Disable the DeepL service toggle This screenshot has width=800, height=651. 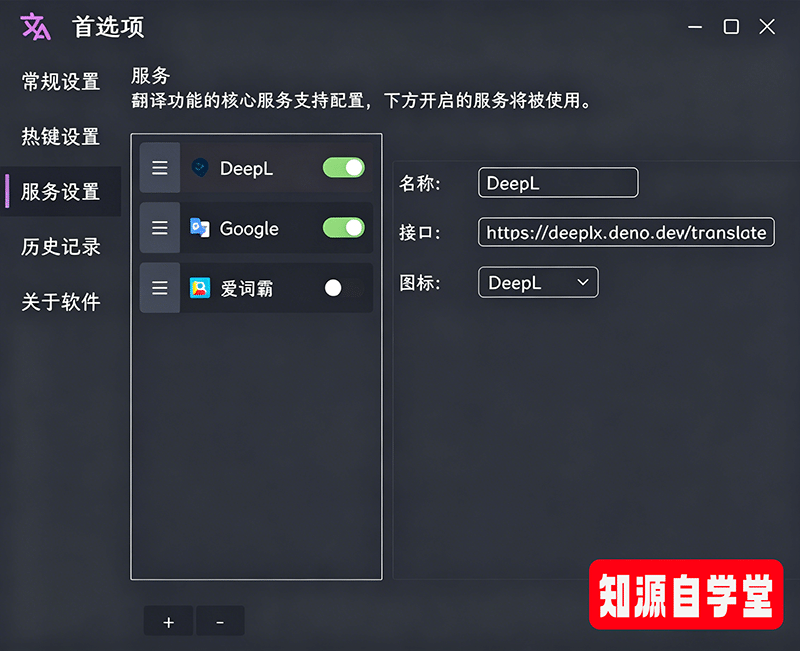[x=344, y=168]
